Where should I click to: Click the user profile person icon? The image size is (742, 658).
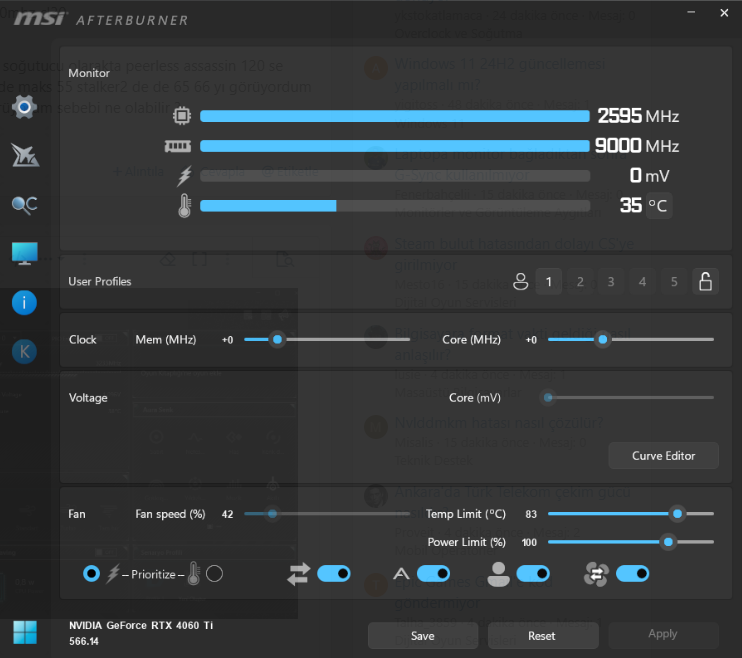pos(521,282)
